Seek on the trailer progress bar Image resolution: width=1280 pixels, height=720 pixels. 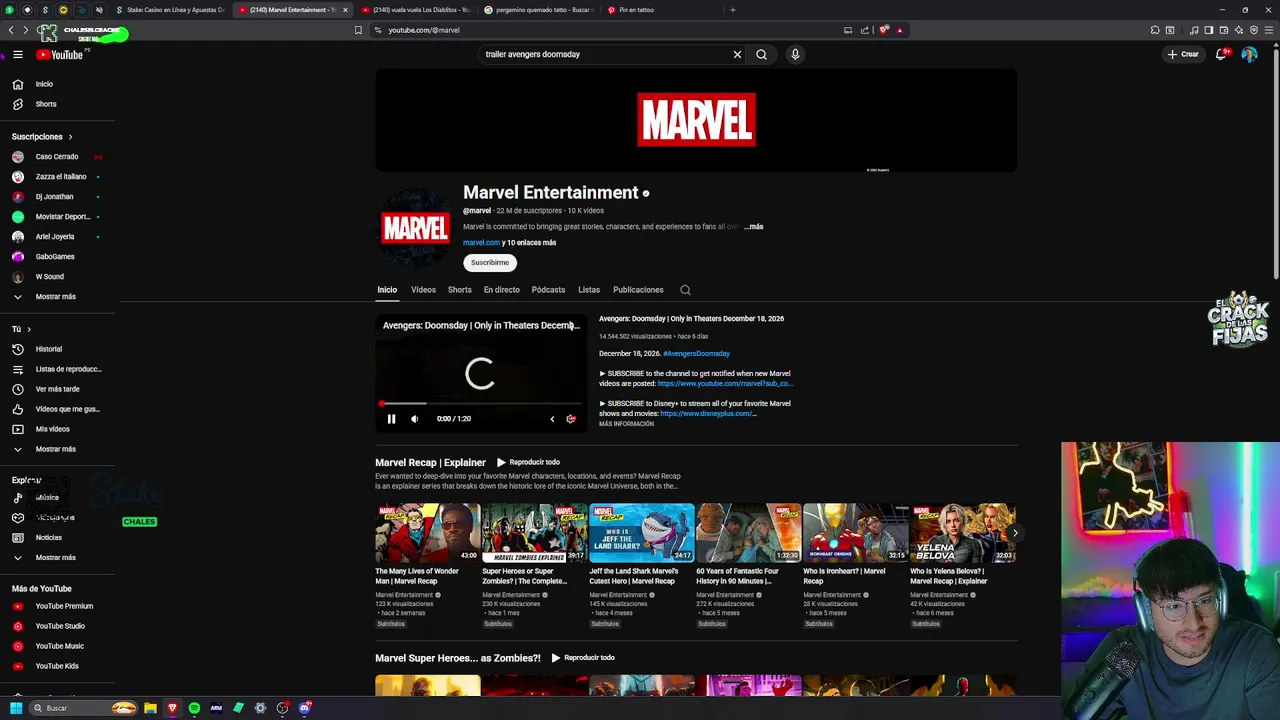480,404
